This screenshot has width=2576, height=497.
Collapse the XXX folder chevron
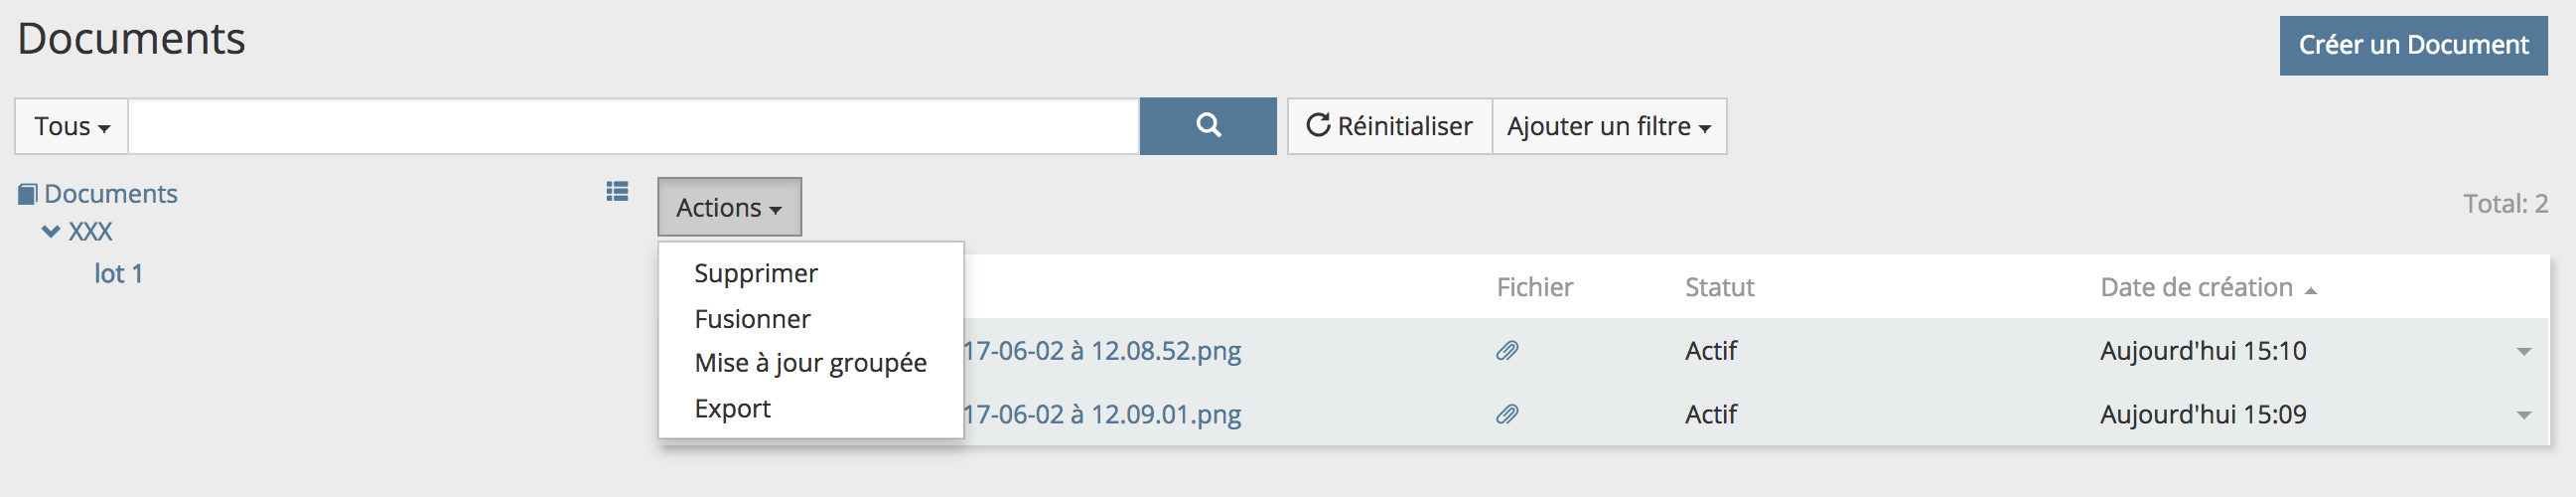click(x=51, y=232)
